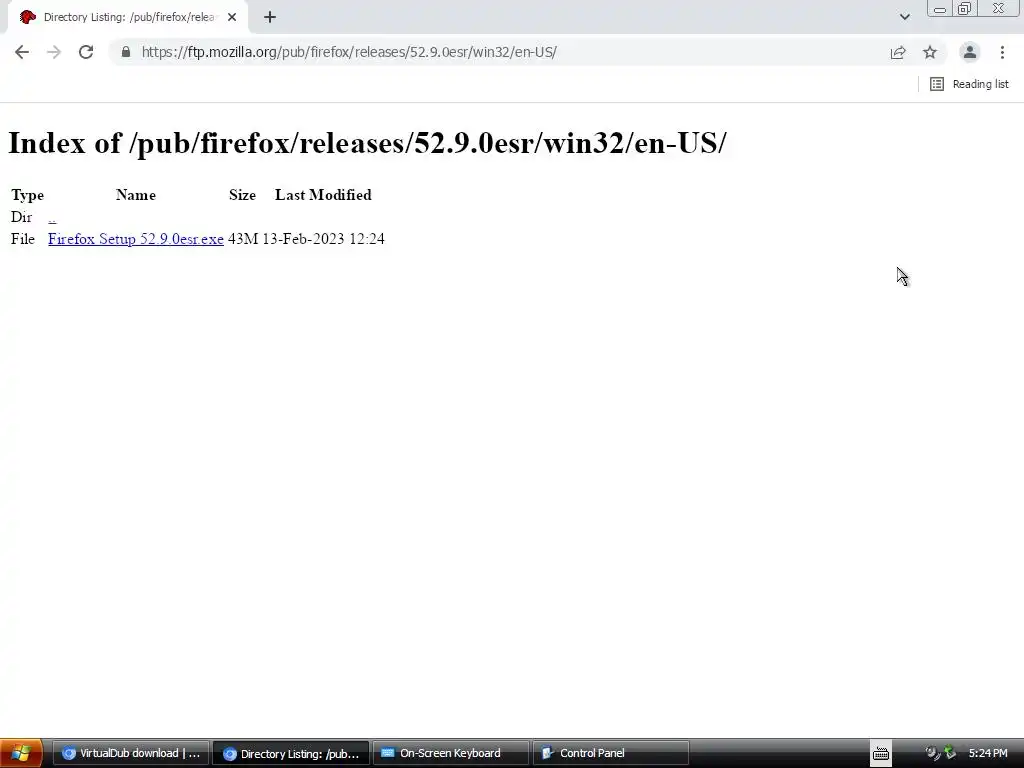Click the Size column header
Screen dimensions: 1024x768
point(242,195)
